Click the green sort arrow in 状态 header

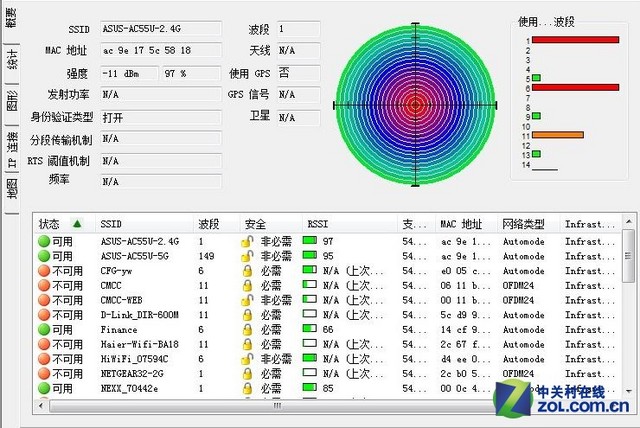77,223
